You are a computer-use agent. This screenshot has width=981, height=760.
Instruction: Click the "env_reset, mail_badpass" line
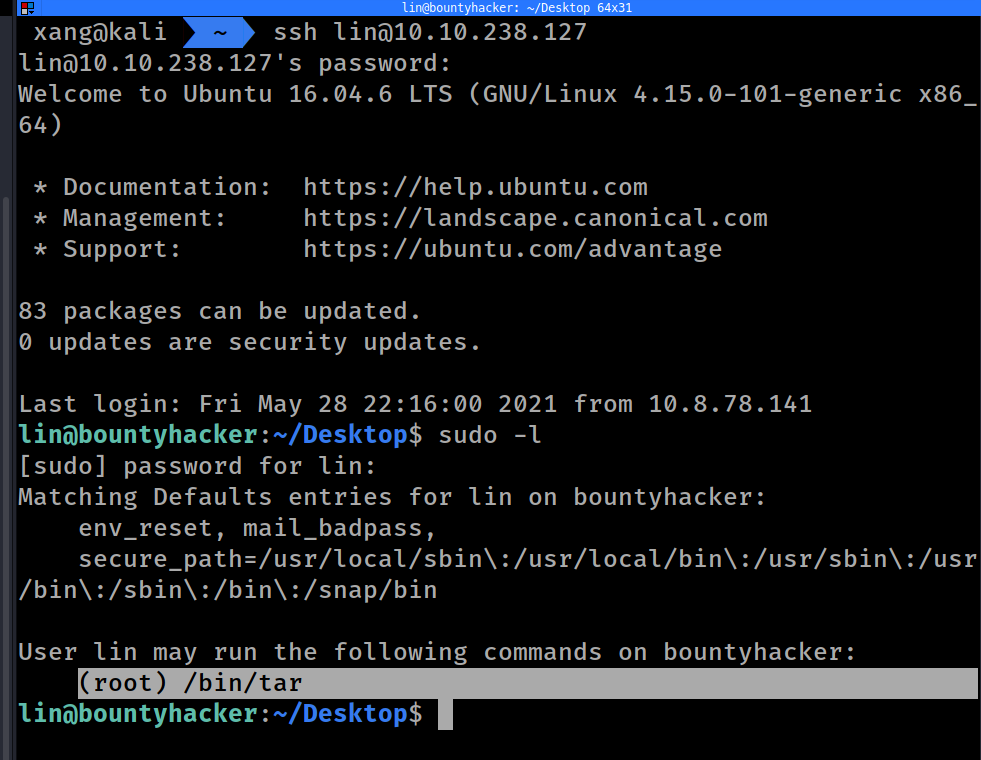[x=257, y=528]
